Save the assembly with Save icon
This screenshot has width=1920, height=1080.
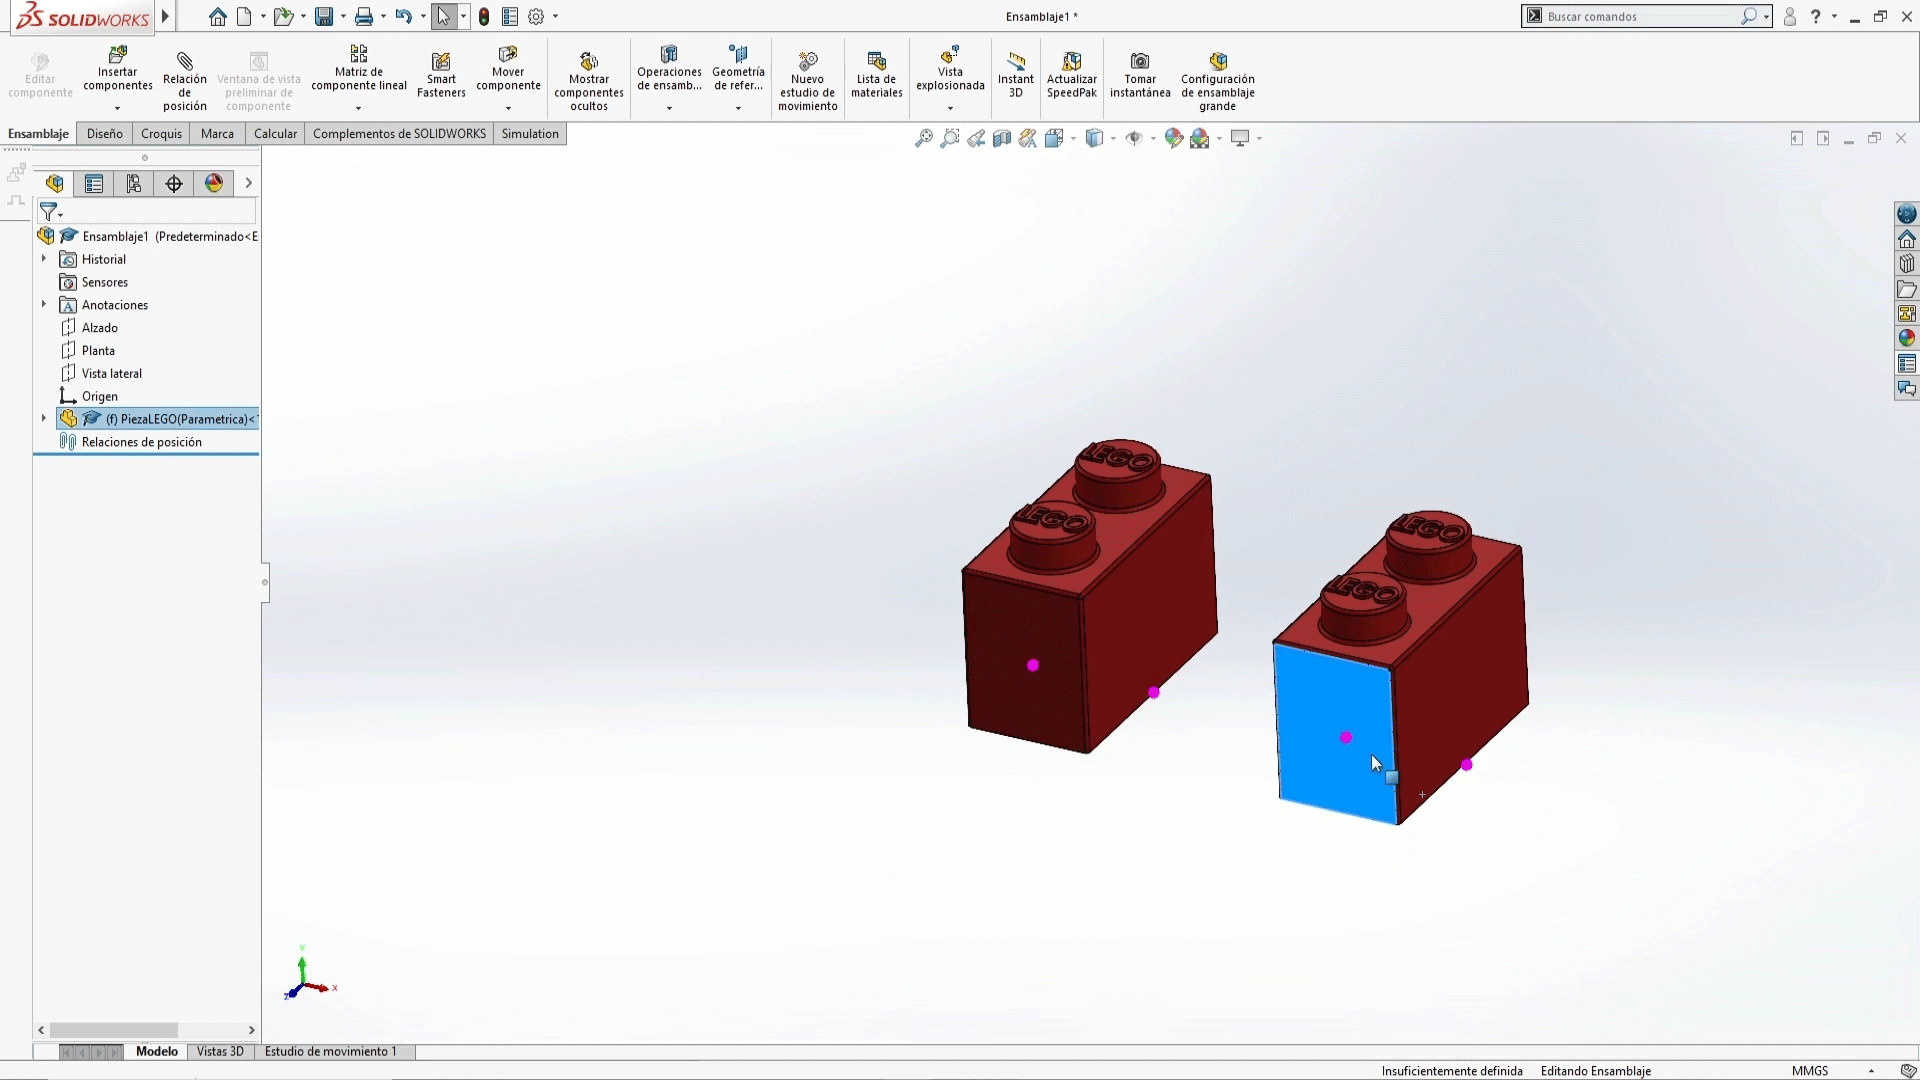[x=323, y=16]
